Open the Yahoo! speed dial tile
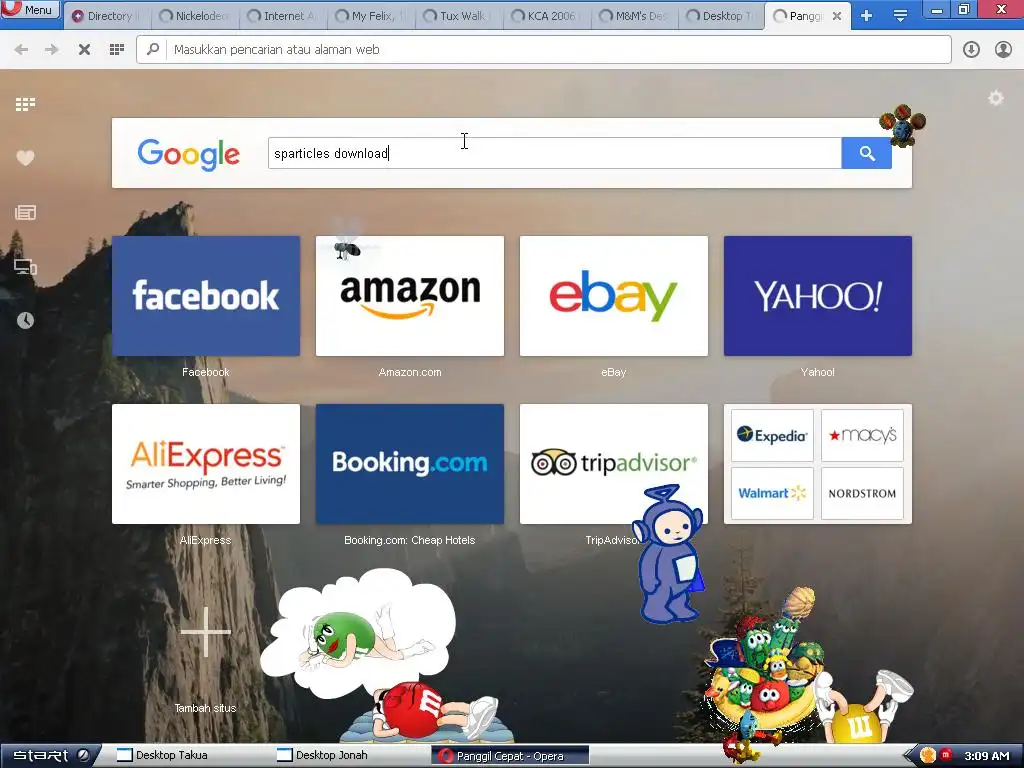 (818, 296)
